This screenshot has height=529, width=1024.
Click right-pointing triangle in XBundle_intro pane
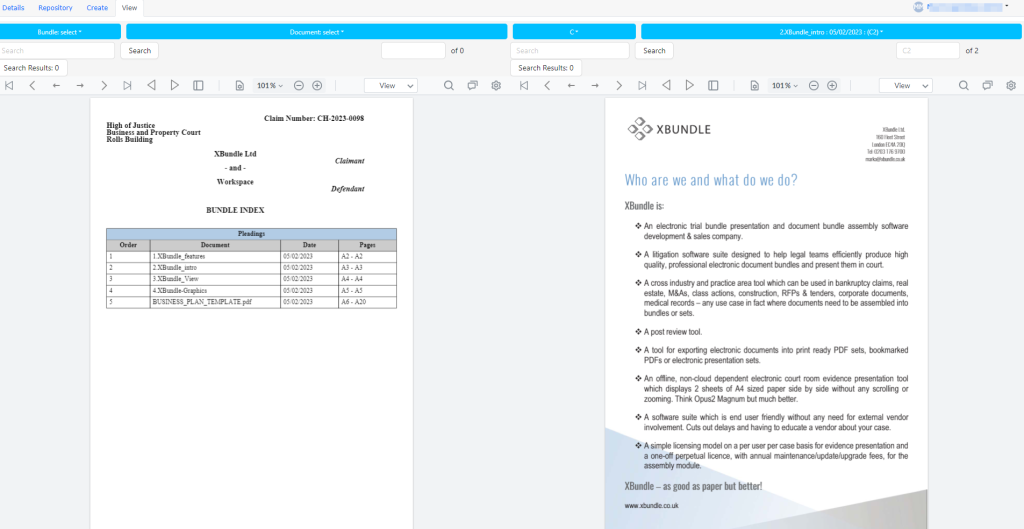[690, 86]
